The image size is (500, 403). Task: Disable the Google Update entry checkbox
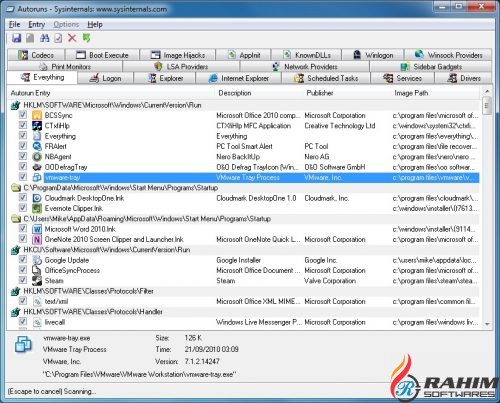23,260
